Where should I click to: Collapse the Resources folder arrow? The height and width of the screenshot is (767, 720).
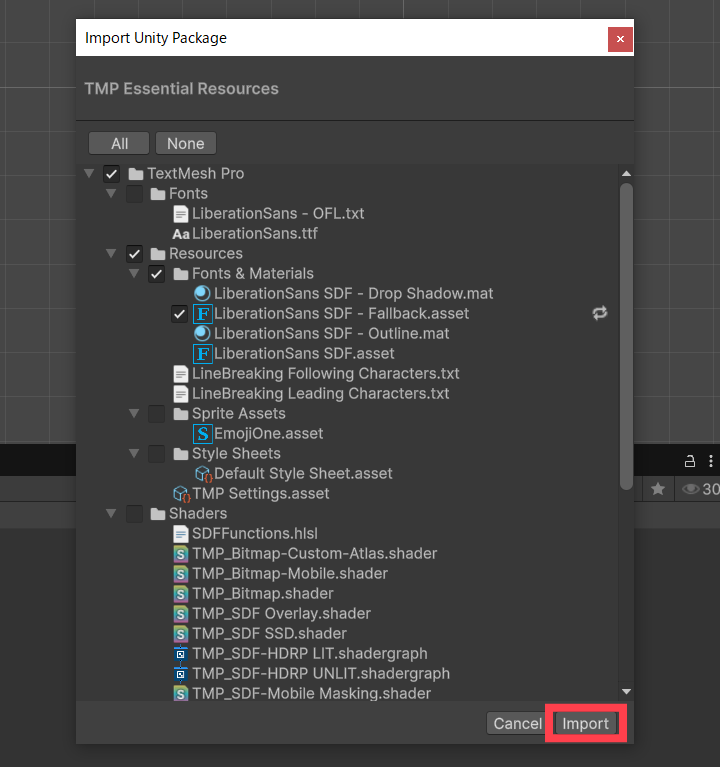point(112,253)
